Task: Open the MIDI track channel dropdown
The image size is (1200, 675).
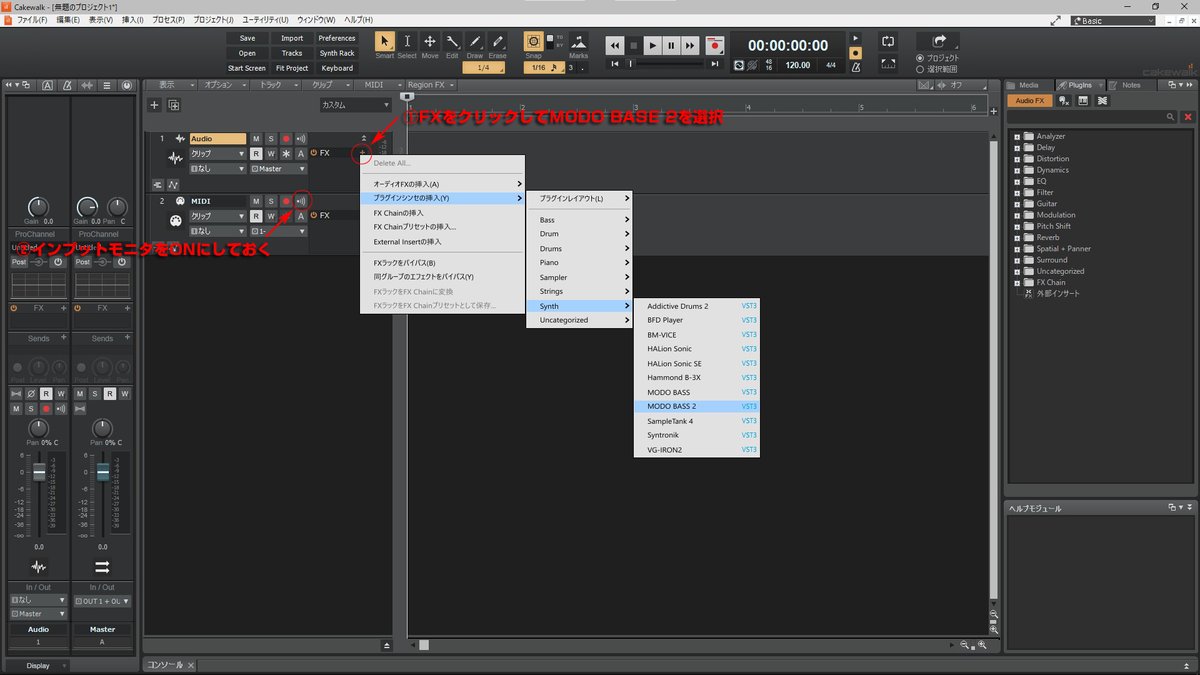Action: pyautogui.click(x=278, y=231)
